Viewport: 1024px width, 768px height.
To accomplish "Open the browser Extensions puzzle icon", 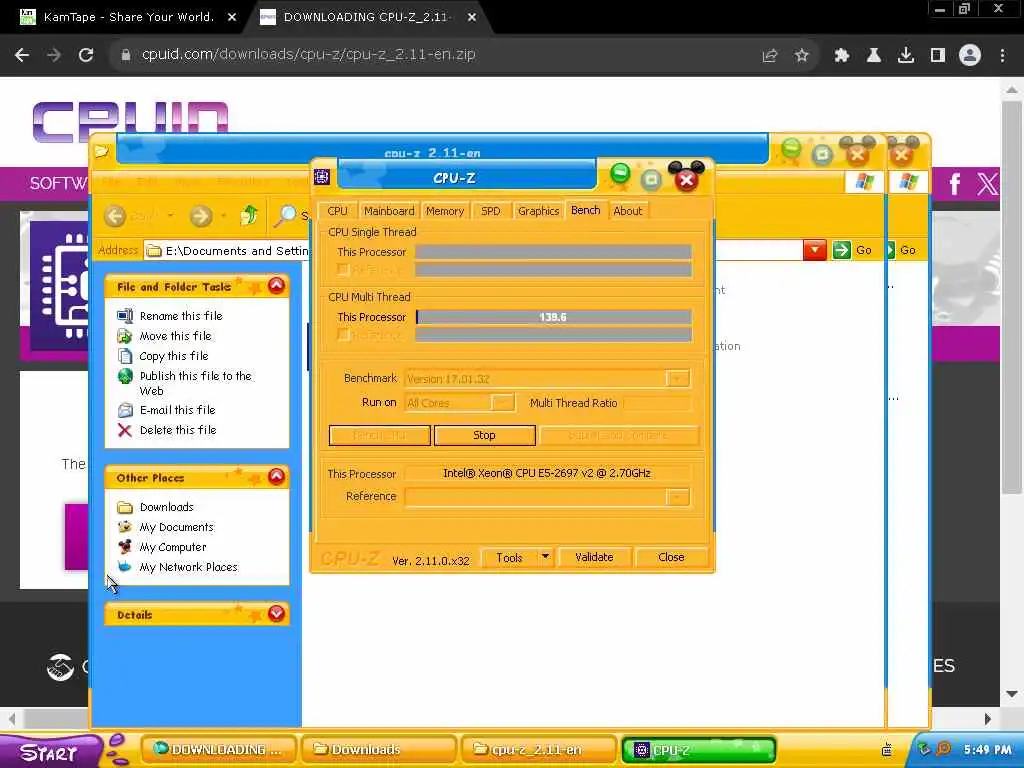I will 842,56.
